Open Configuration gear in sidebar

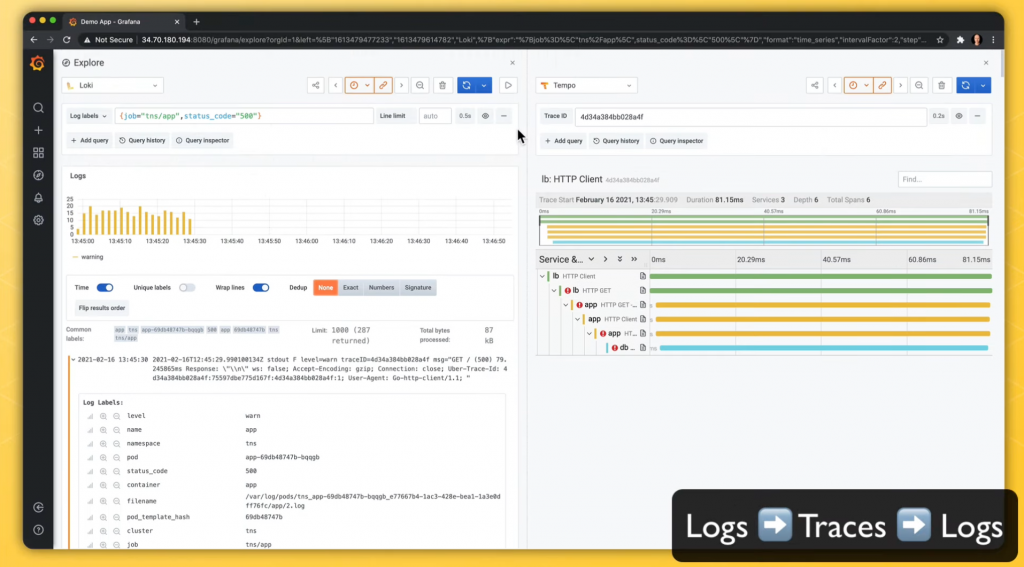coord(38,220)
